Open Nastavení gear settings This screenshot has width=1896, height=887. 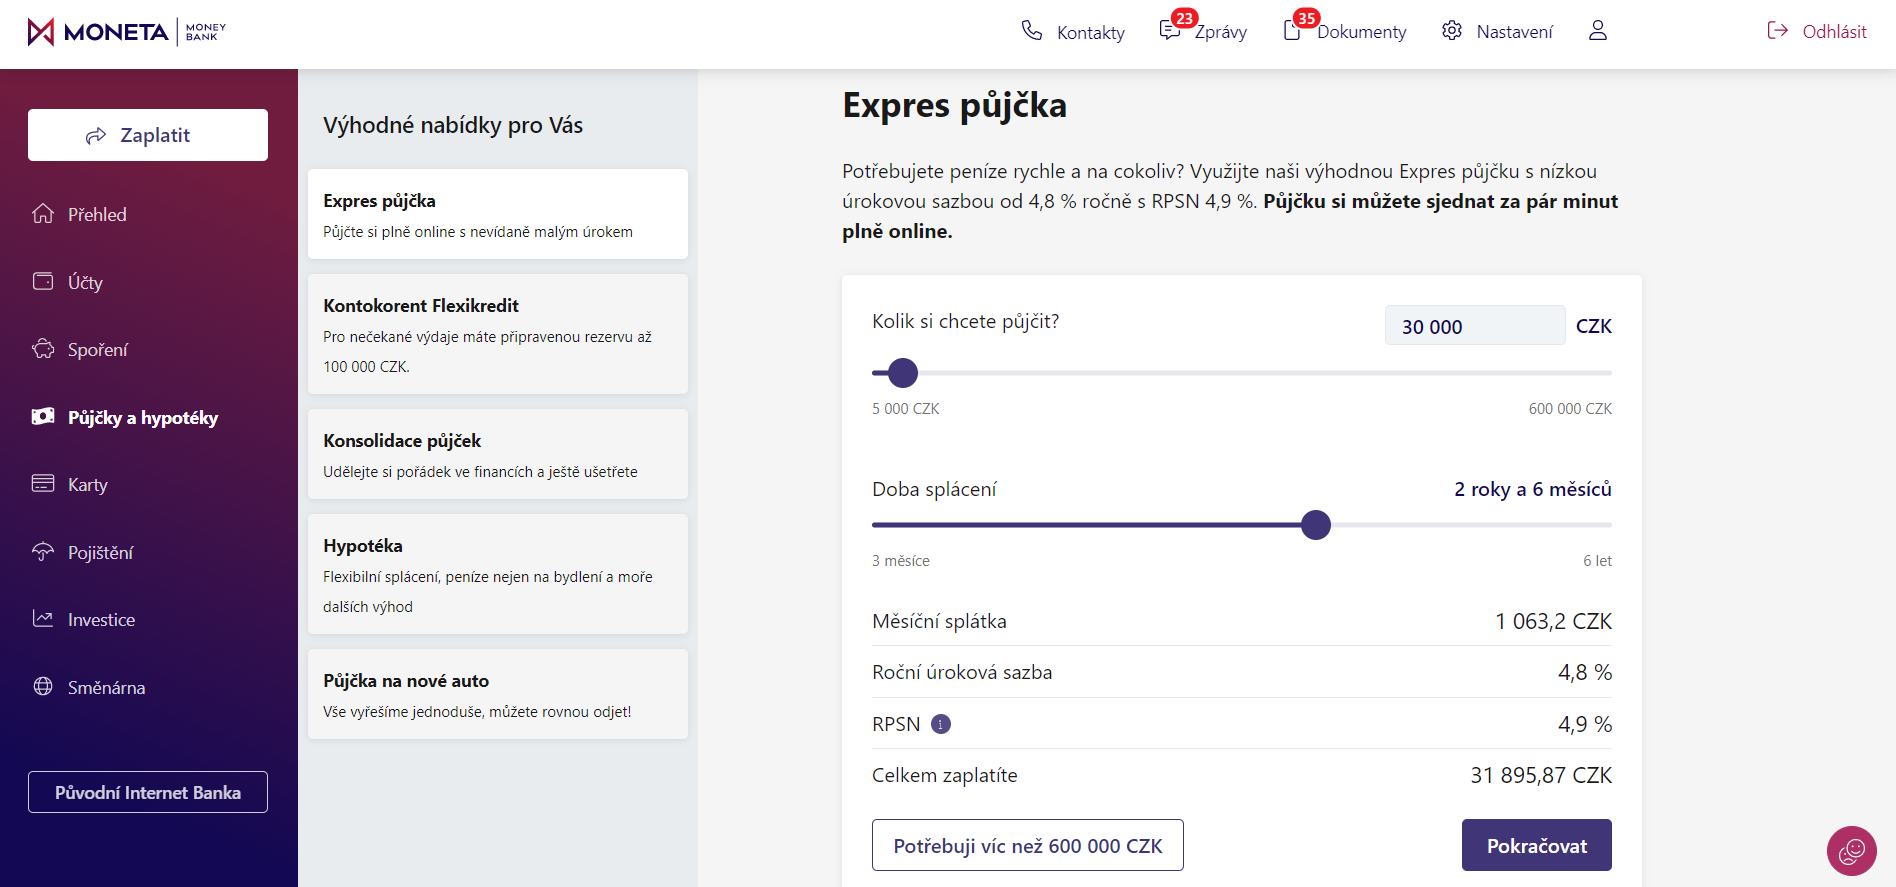pos(1497,31)
